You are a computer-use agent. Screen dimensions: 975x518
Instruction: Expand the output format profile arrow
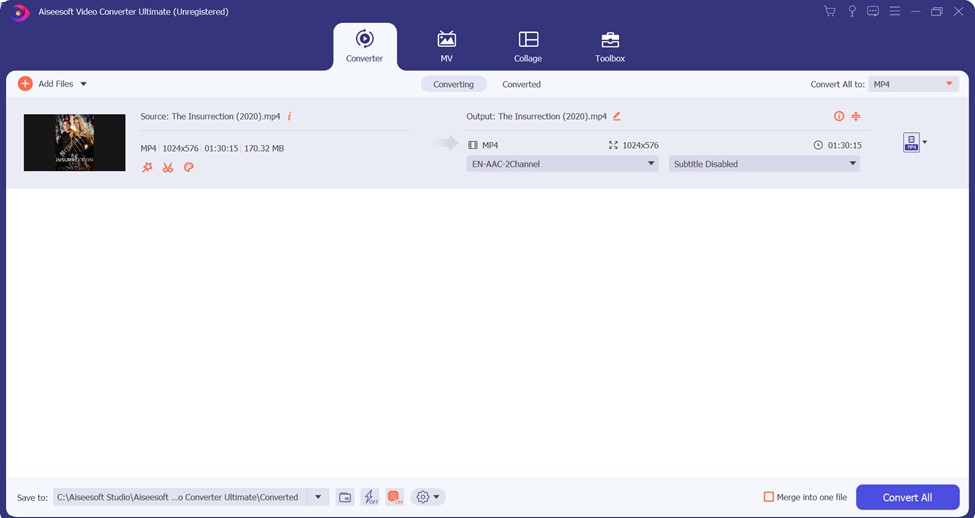click(925, 142)
